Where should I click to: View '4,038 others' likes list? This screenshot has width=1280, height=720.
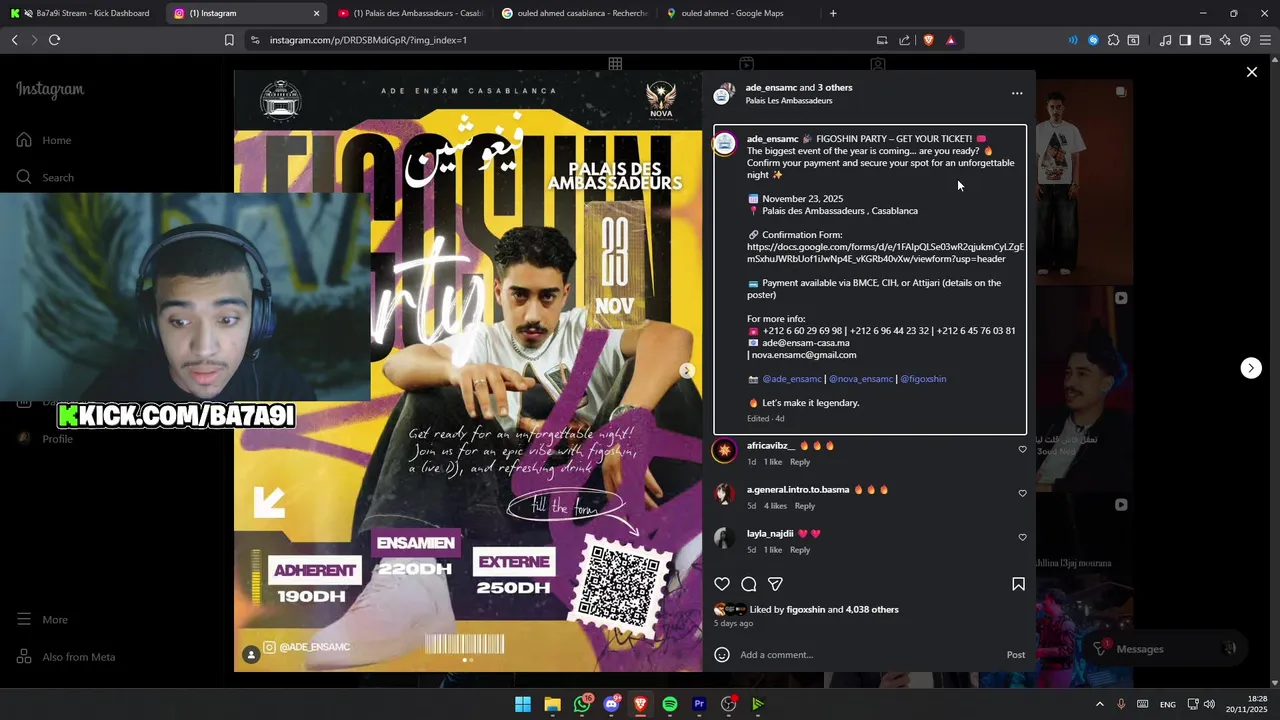[x=872, y=610]
